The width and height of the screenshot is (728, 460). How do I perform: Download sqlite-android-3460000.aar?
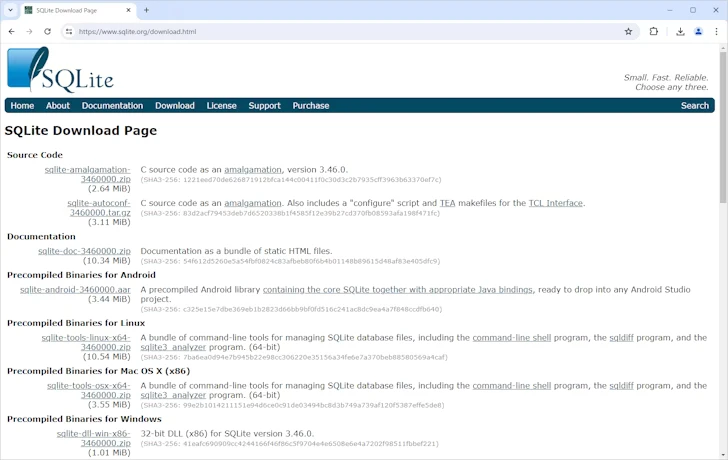coord(75,290)
